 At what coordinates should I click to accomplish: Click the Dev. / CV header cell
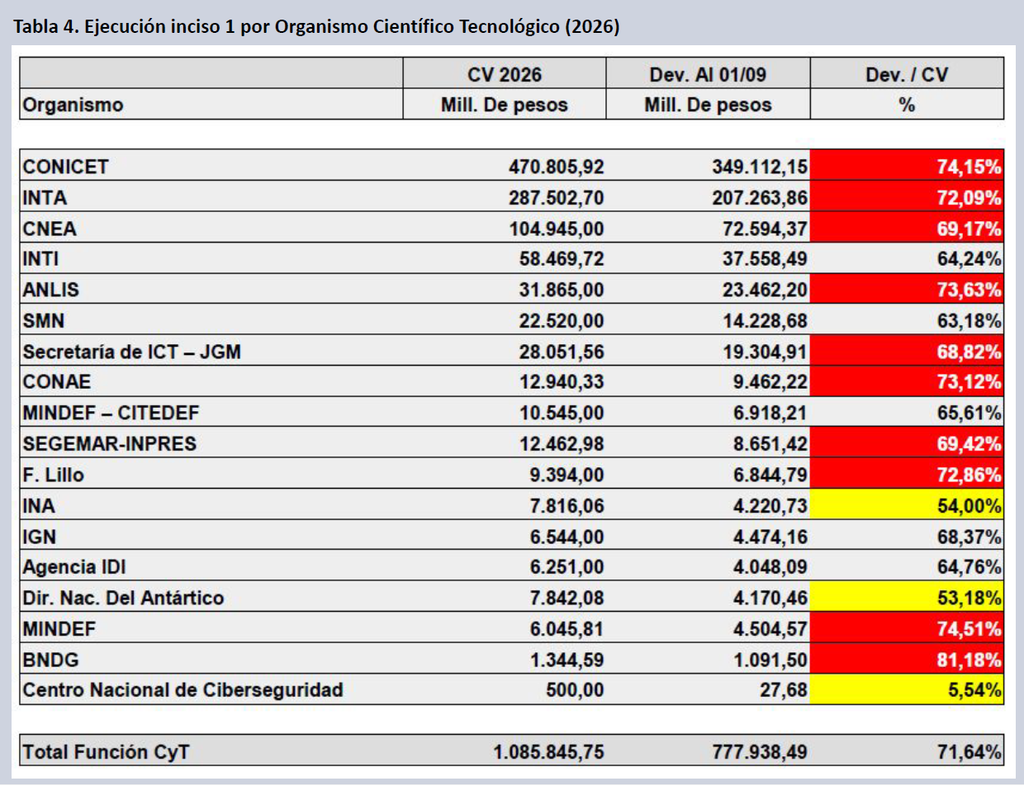pos(907,74)
